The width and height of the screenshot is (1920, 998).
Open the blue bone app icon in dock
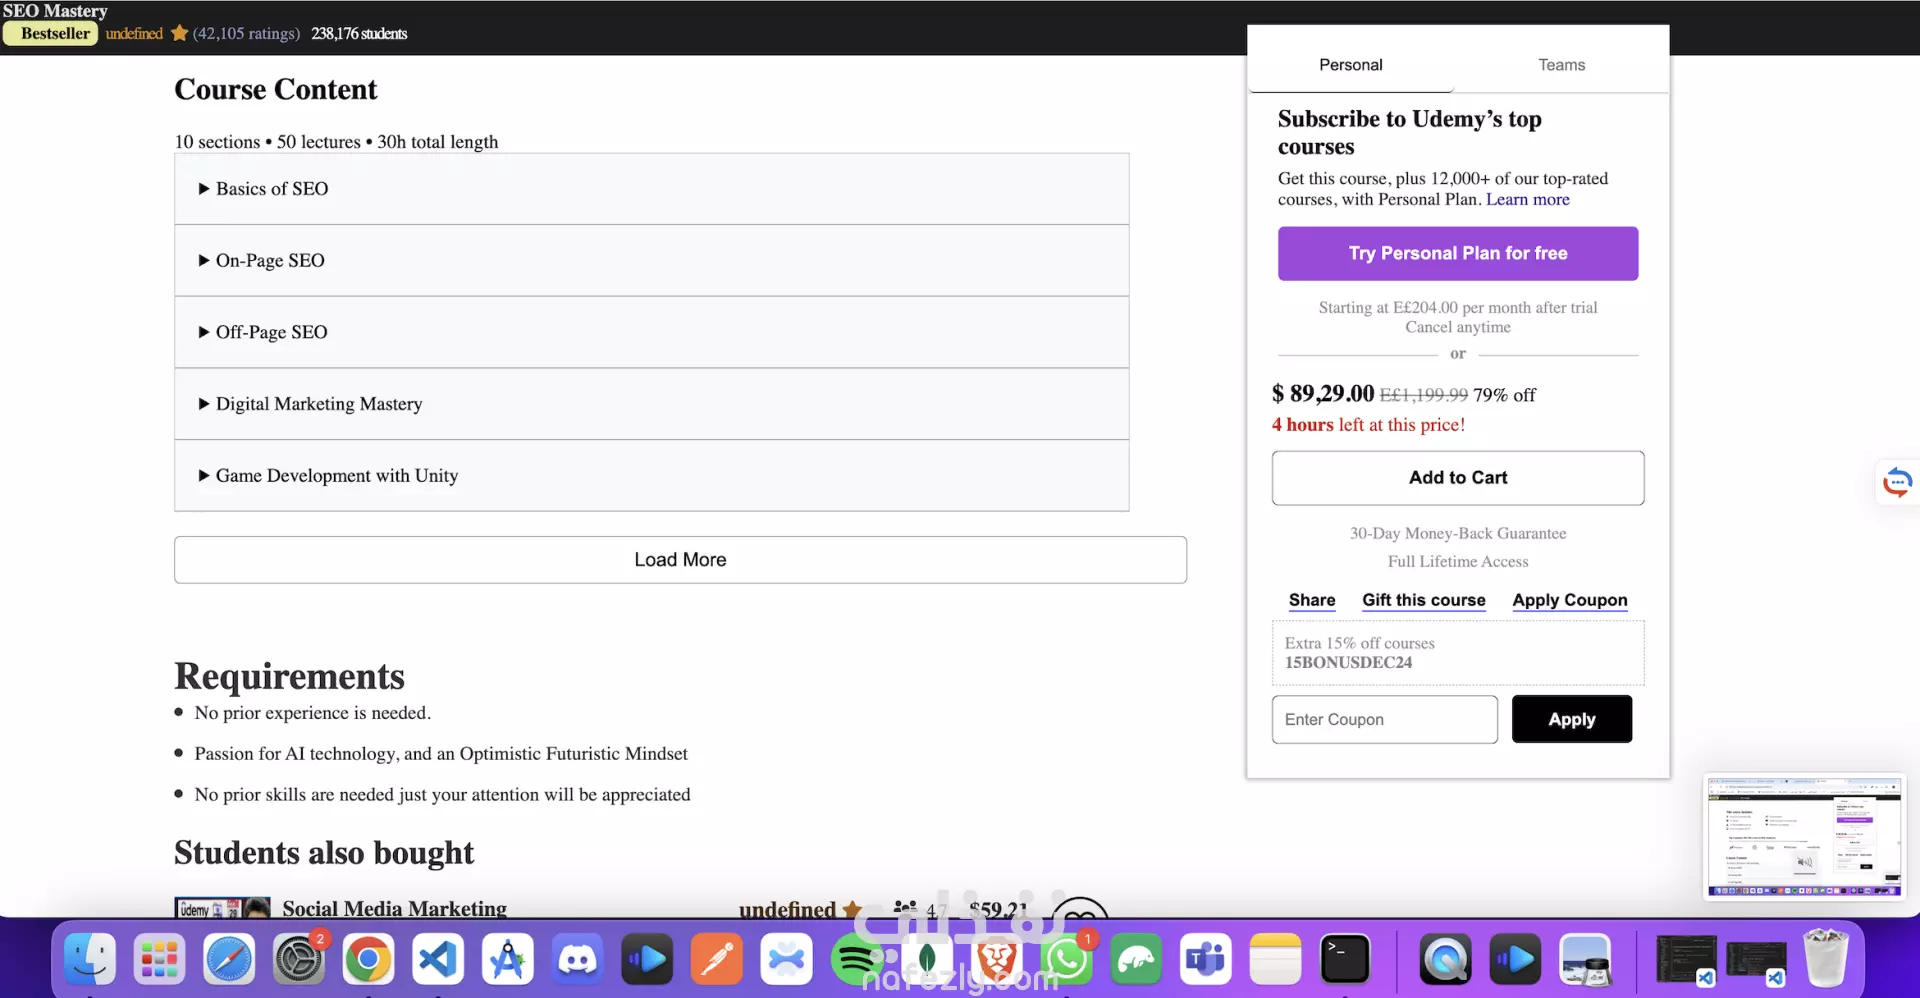coord(786,959)
